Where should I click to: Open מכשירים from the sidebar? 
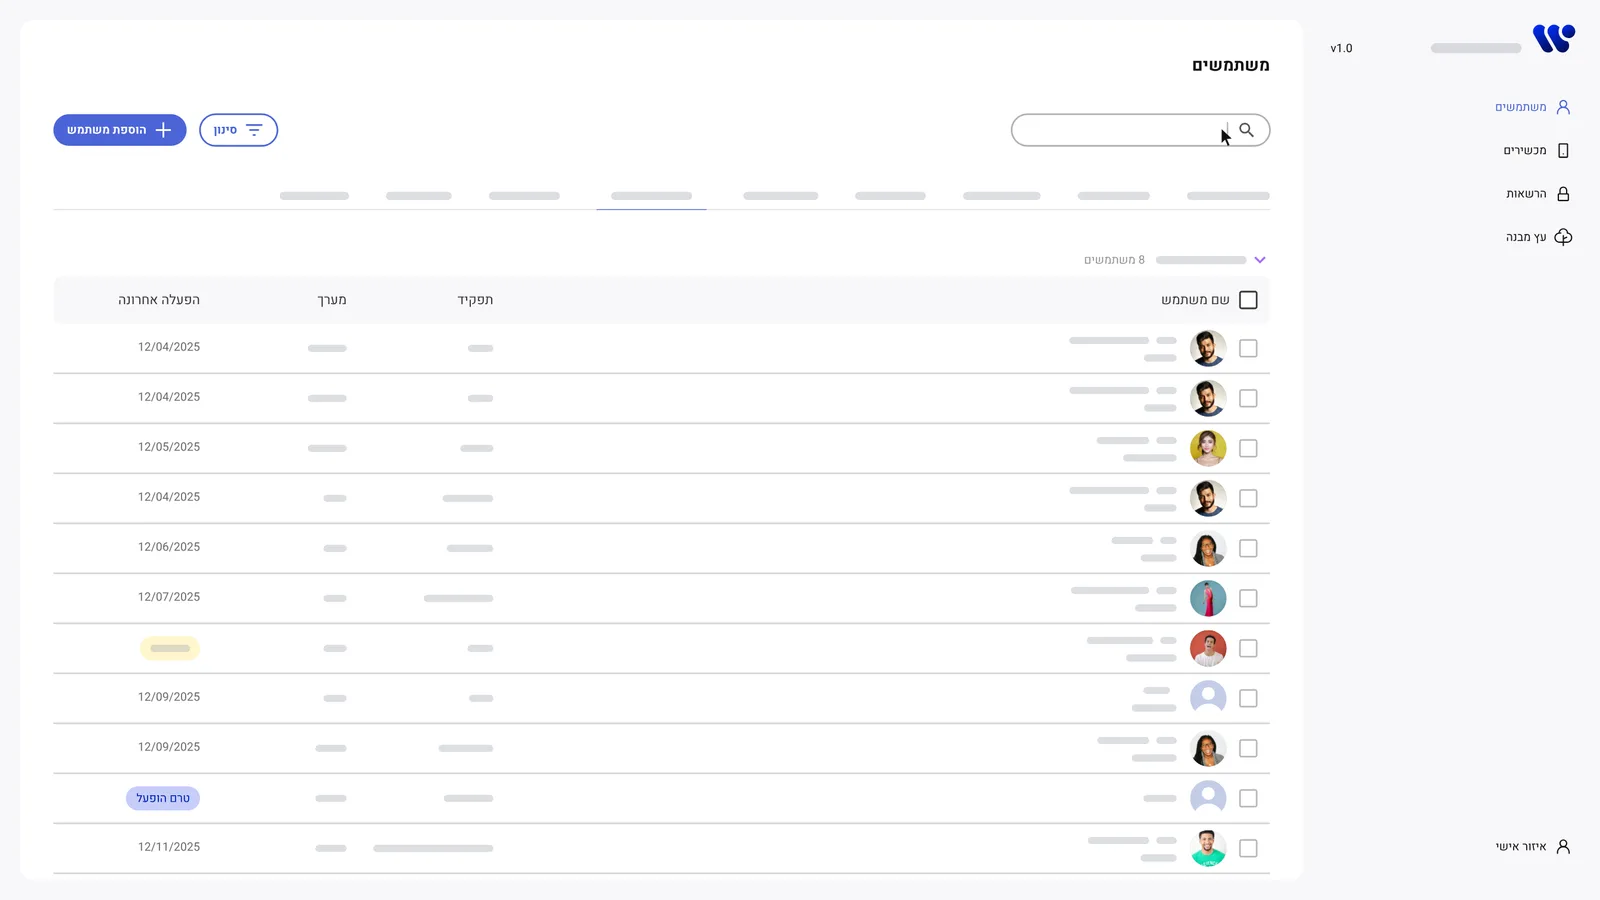tap(1537, 151)
